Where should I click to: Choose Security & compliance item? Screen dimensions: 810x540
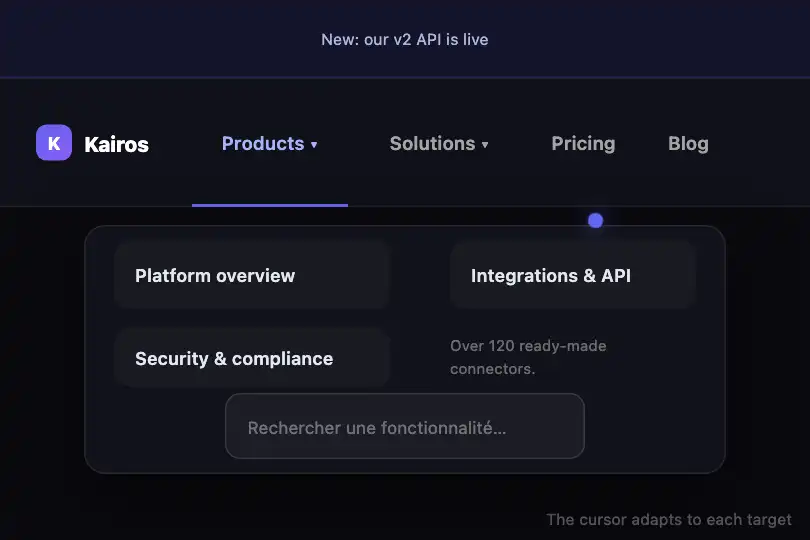coord(252,358)
